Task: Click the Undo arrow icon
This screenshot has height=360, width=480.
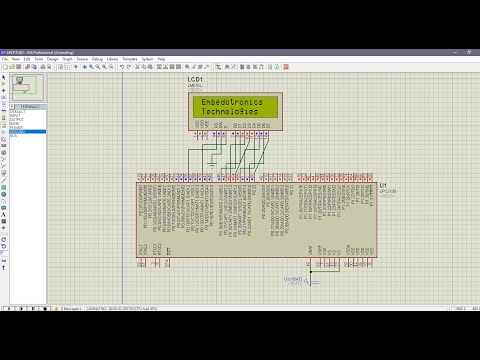Action: [122, 67]
